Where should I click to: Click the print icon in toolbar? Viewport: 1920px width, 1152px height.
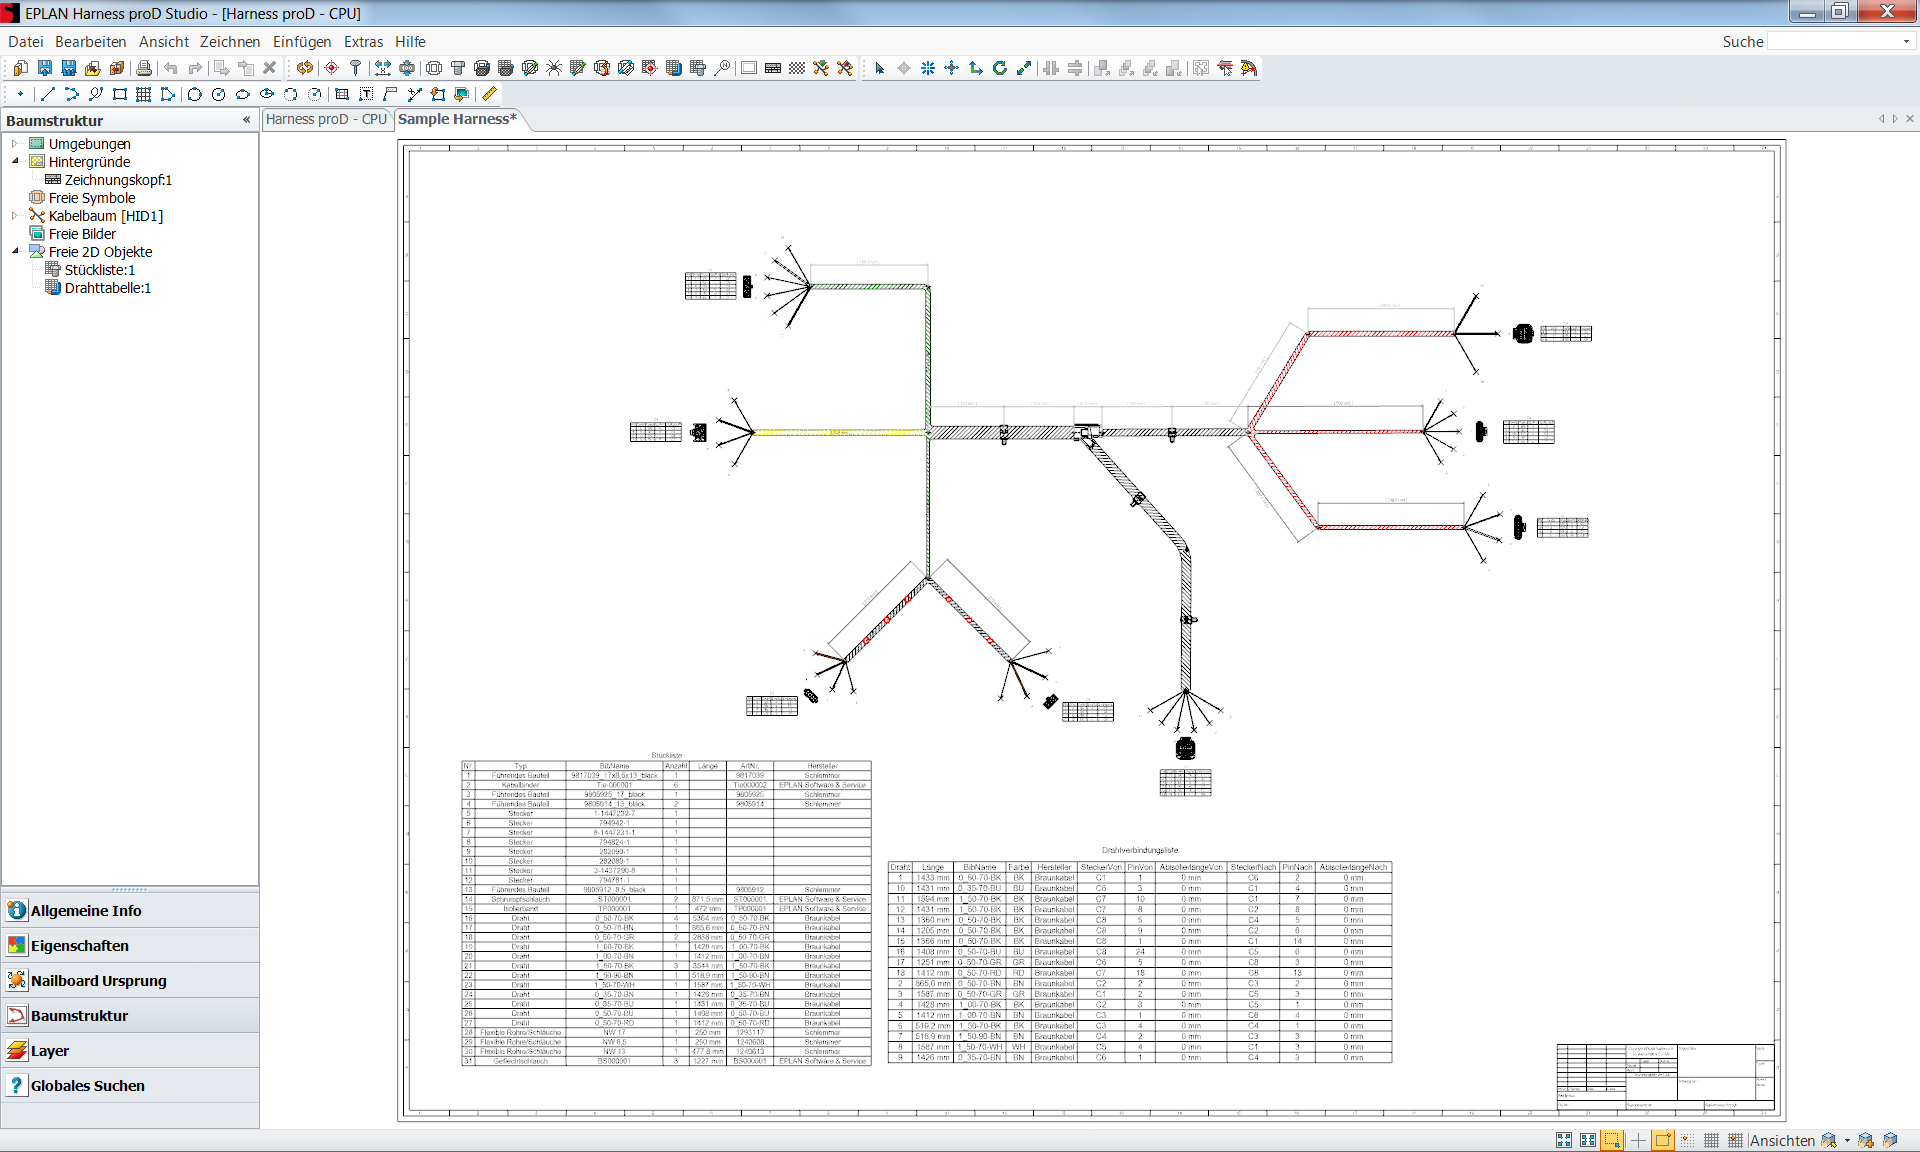click(x=144, y=68)
